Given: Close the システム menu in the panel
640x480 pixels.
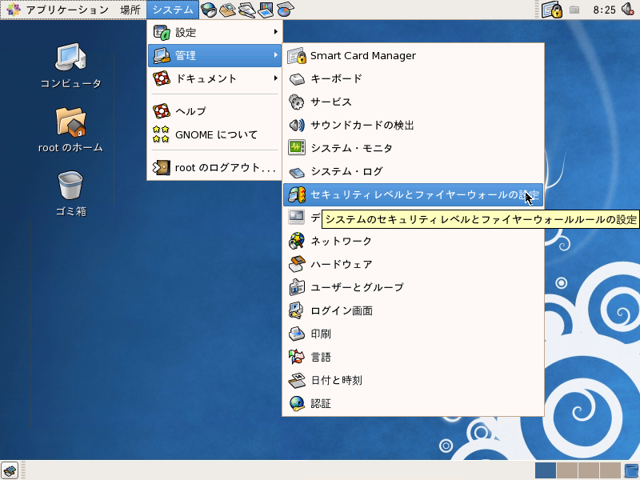Looking at the screenshot, I should point(173,9).
